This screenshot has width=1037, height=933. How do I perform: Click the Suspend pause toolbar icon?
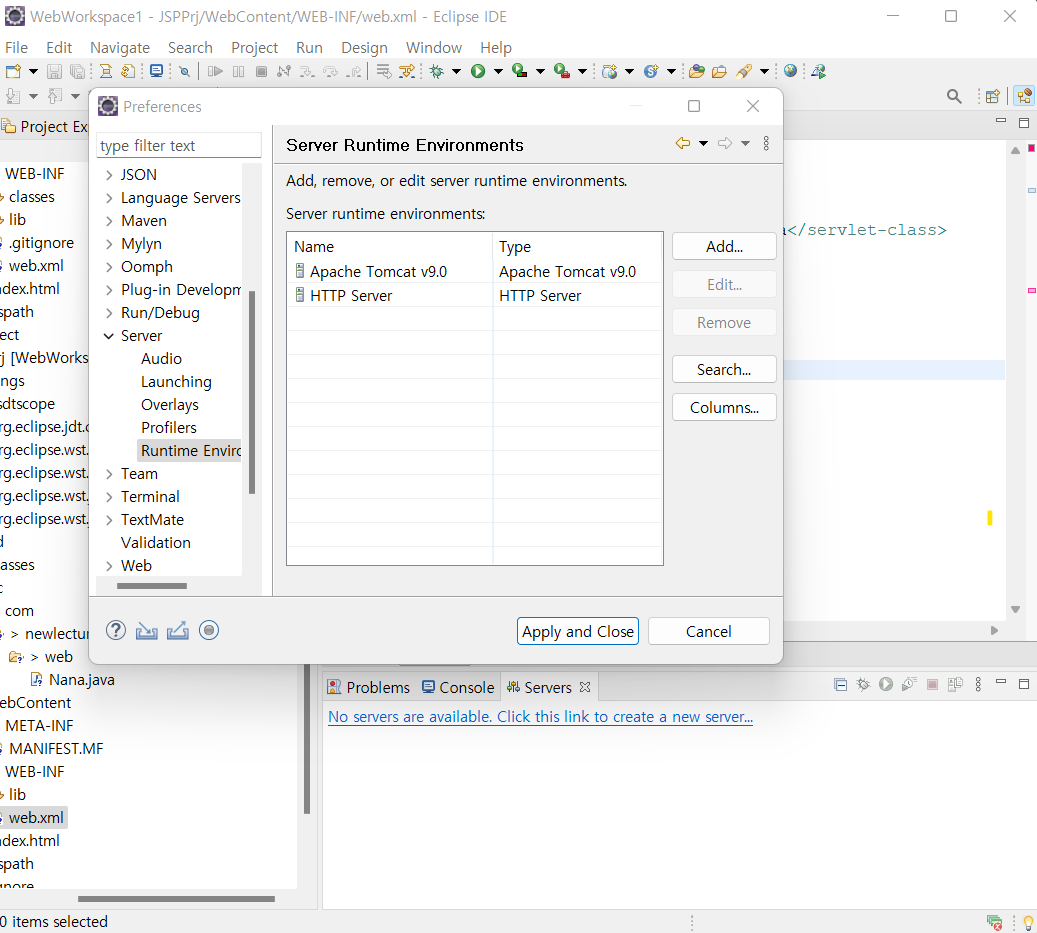(238, 71)
